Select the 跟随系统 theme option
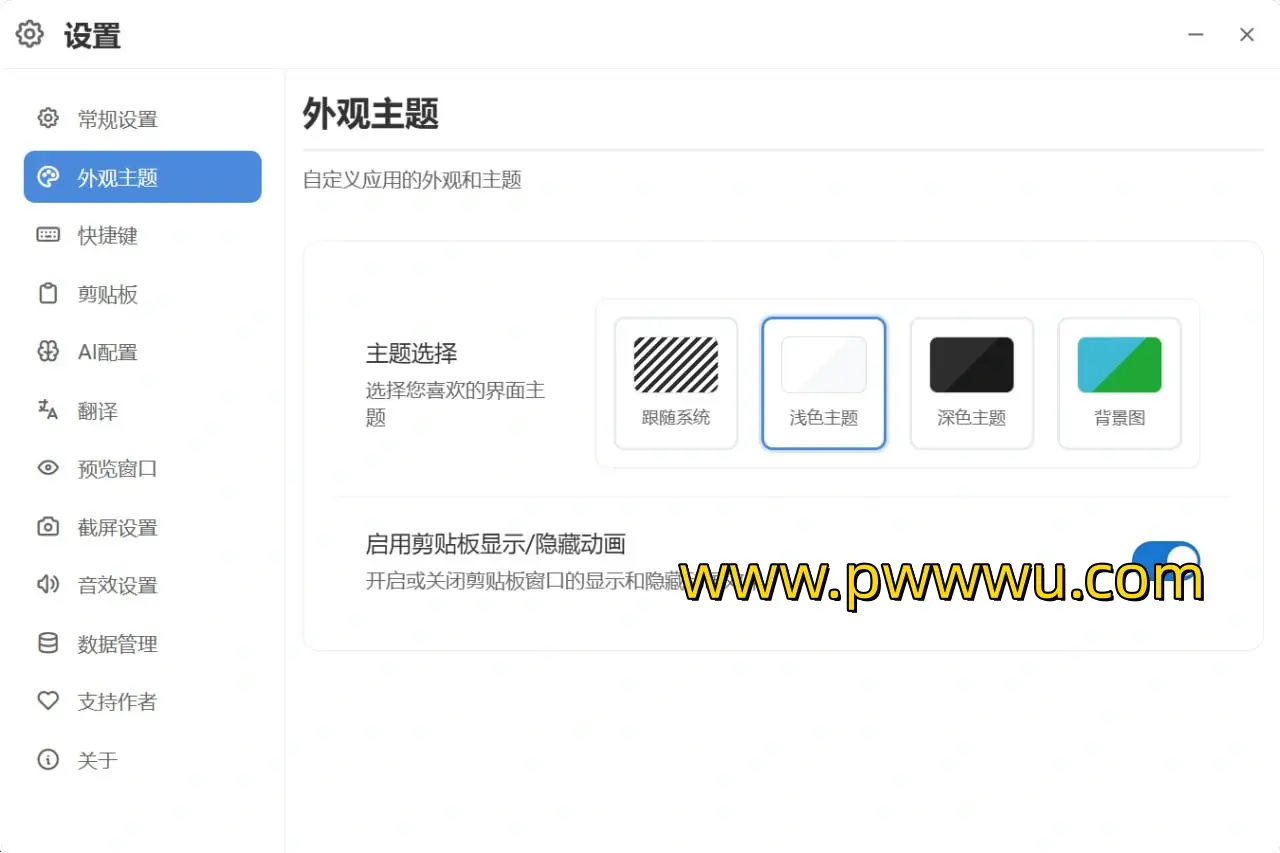 (x=676, y=384)
